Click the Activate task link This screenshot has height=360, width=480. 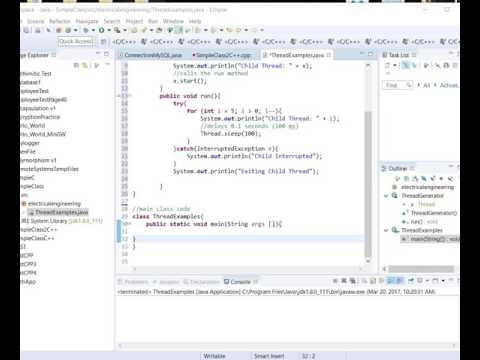coord(449,85)
